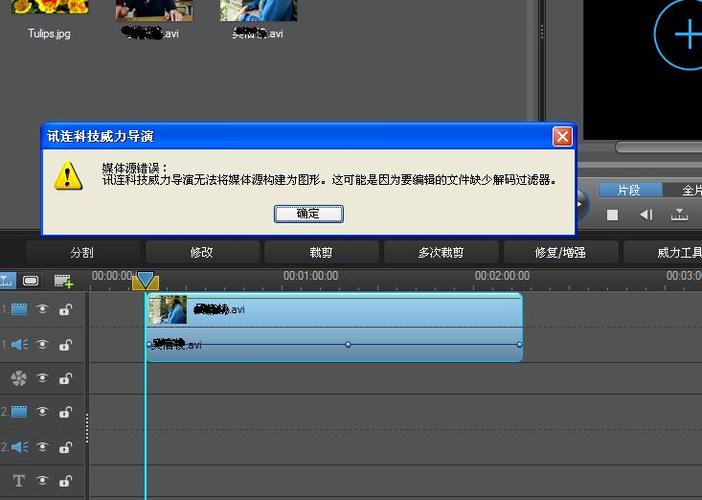
Task: Click the timeline range marker icon after previous frame
Action: (679, 215)
